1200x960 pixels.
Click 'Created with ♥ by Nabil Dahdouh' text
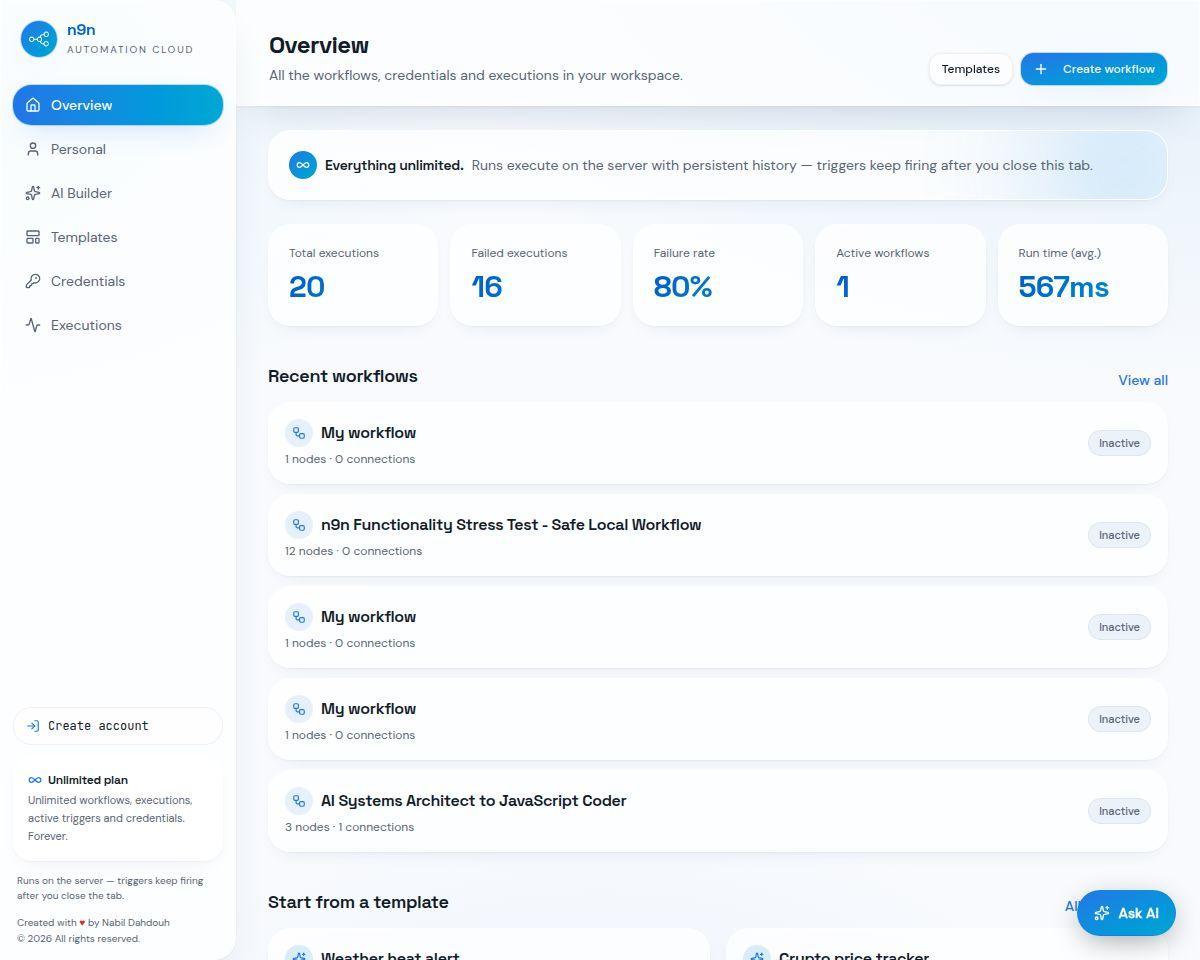(93, 923)
